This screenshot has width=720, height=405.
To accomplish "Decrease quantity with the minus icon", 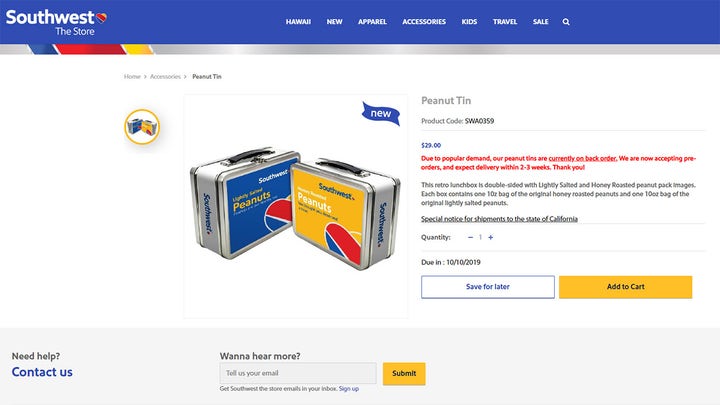I will tap(470, 237).
